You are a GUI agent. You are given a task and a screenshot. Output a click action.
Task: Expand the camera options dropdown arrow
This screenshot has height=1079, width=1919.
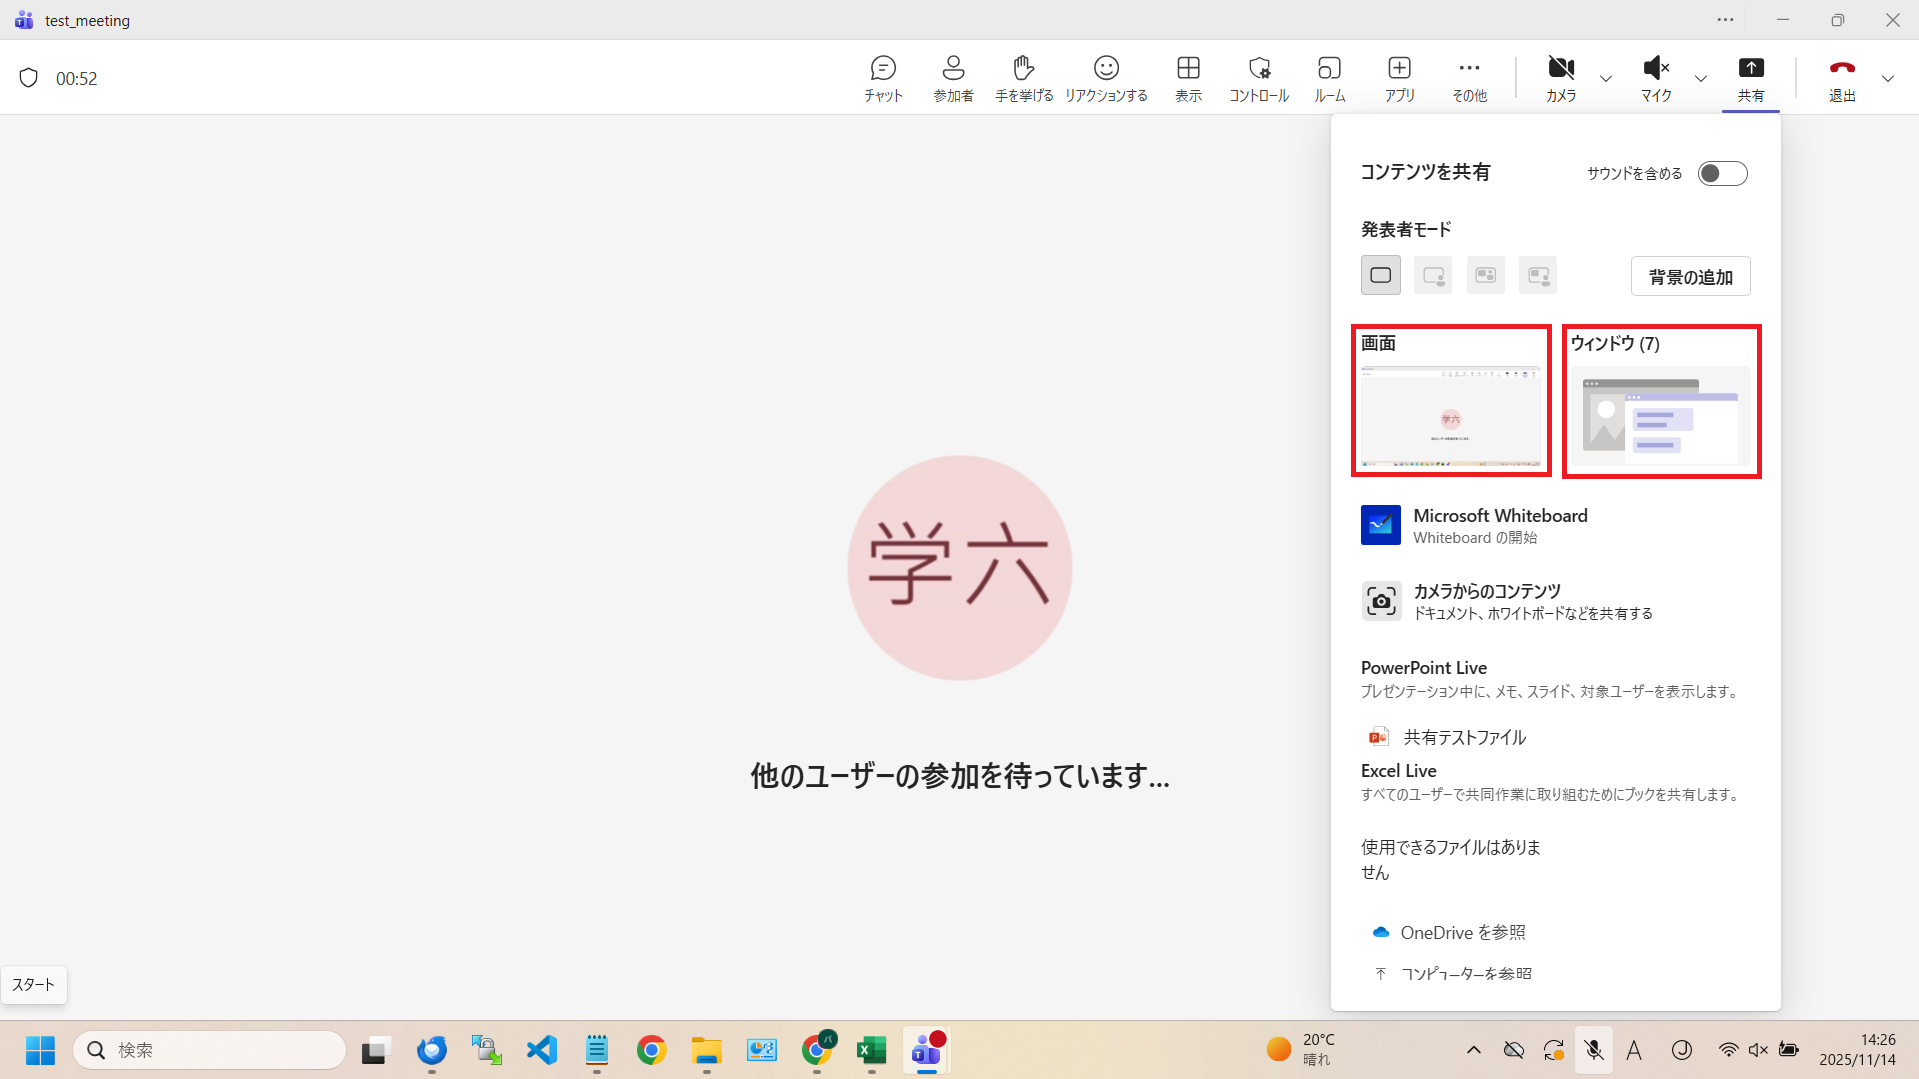[1606, 79]
